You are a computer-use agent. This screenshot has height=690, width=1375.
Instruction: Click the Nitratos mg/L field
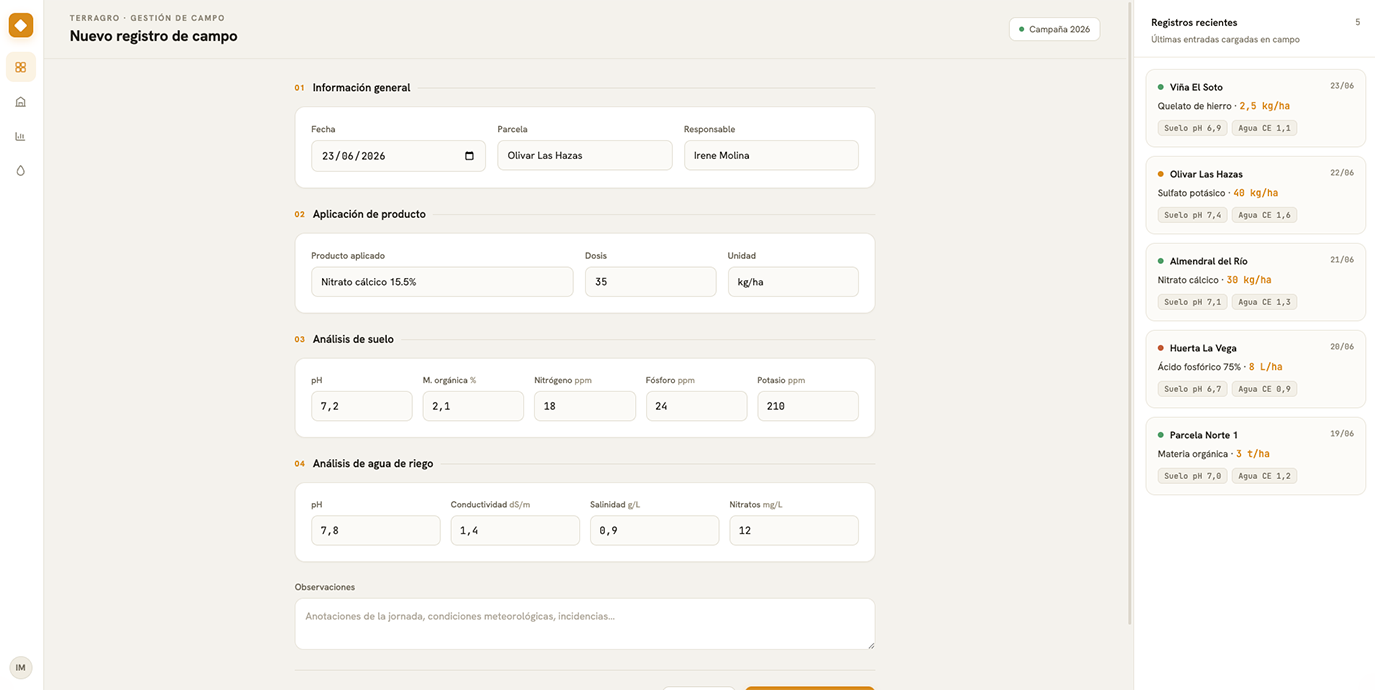point(794,530)
